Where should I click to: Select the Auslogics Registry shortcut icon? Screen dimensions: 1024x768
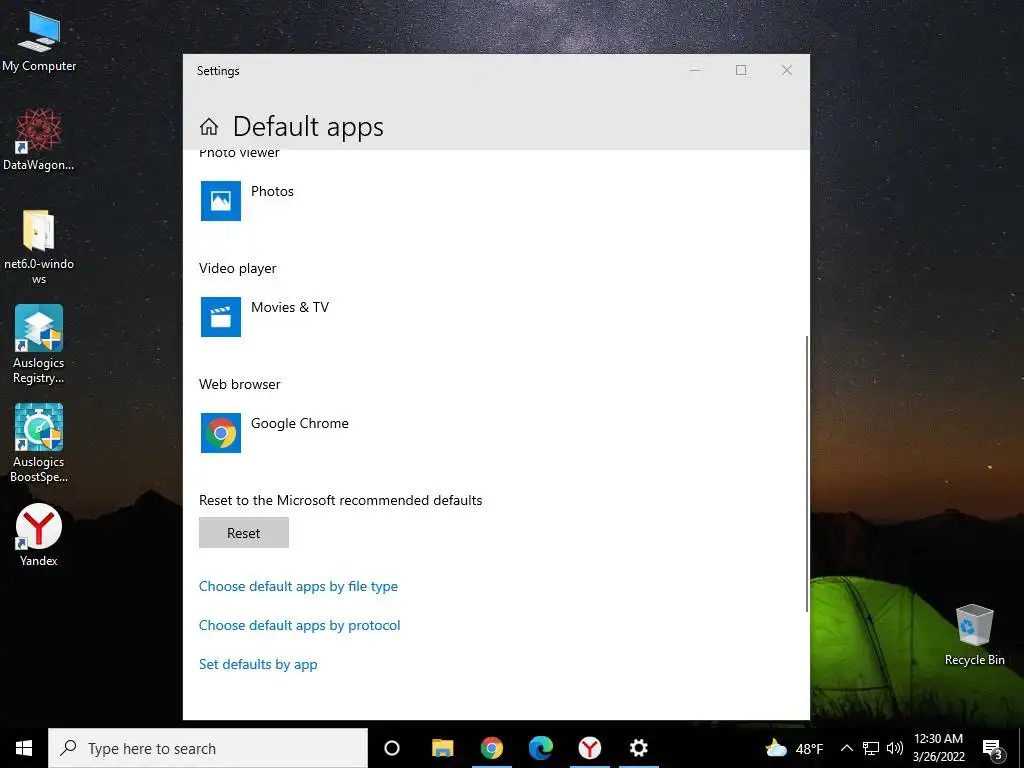click(39, 344)
